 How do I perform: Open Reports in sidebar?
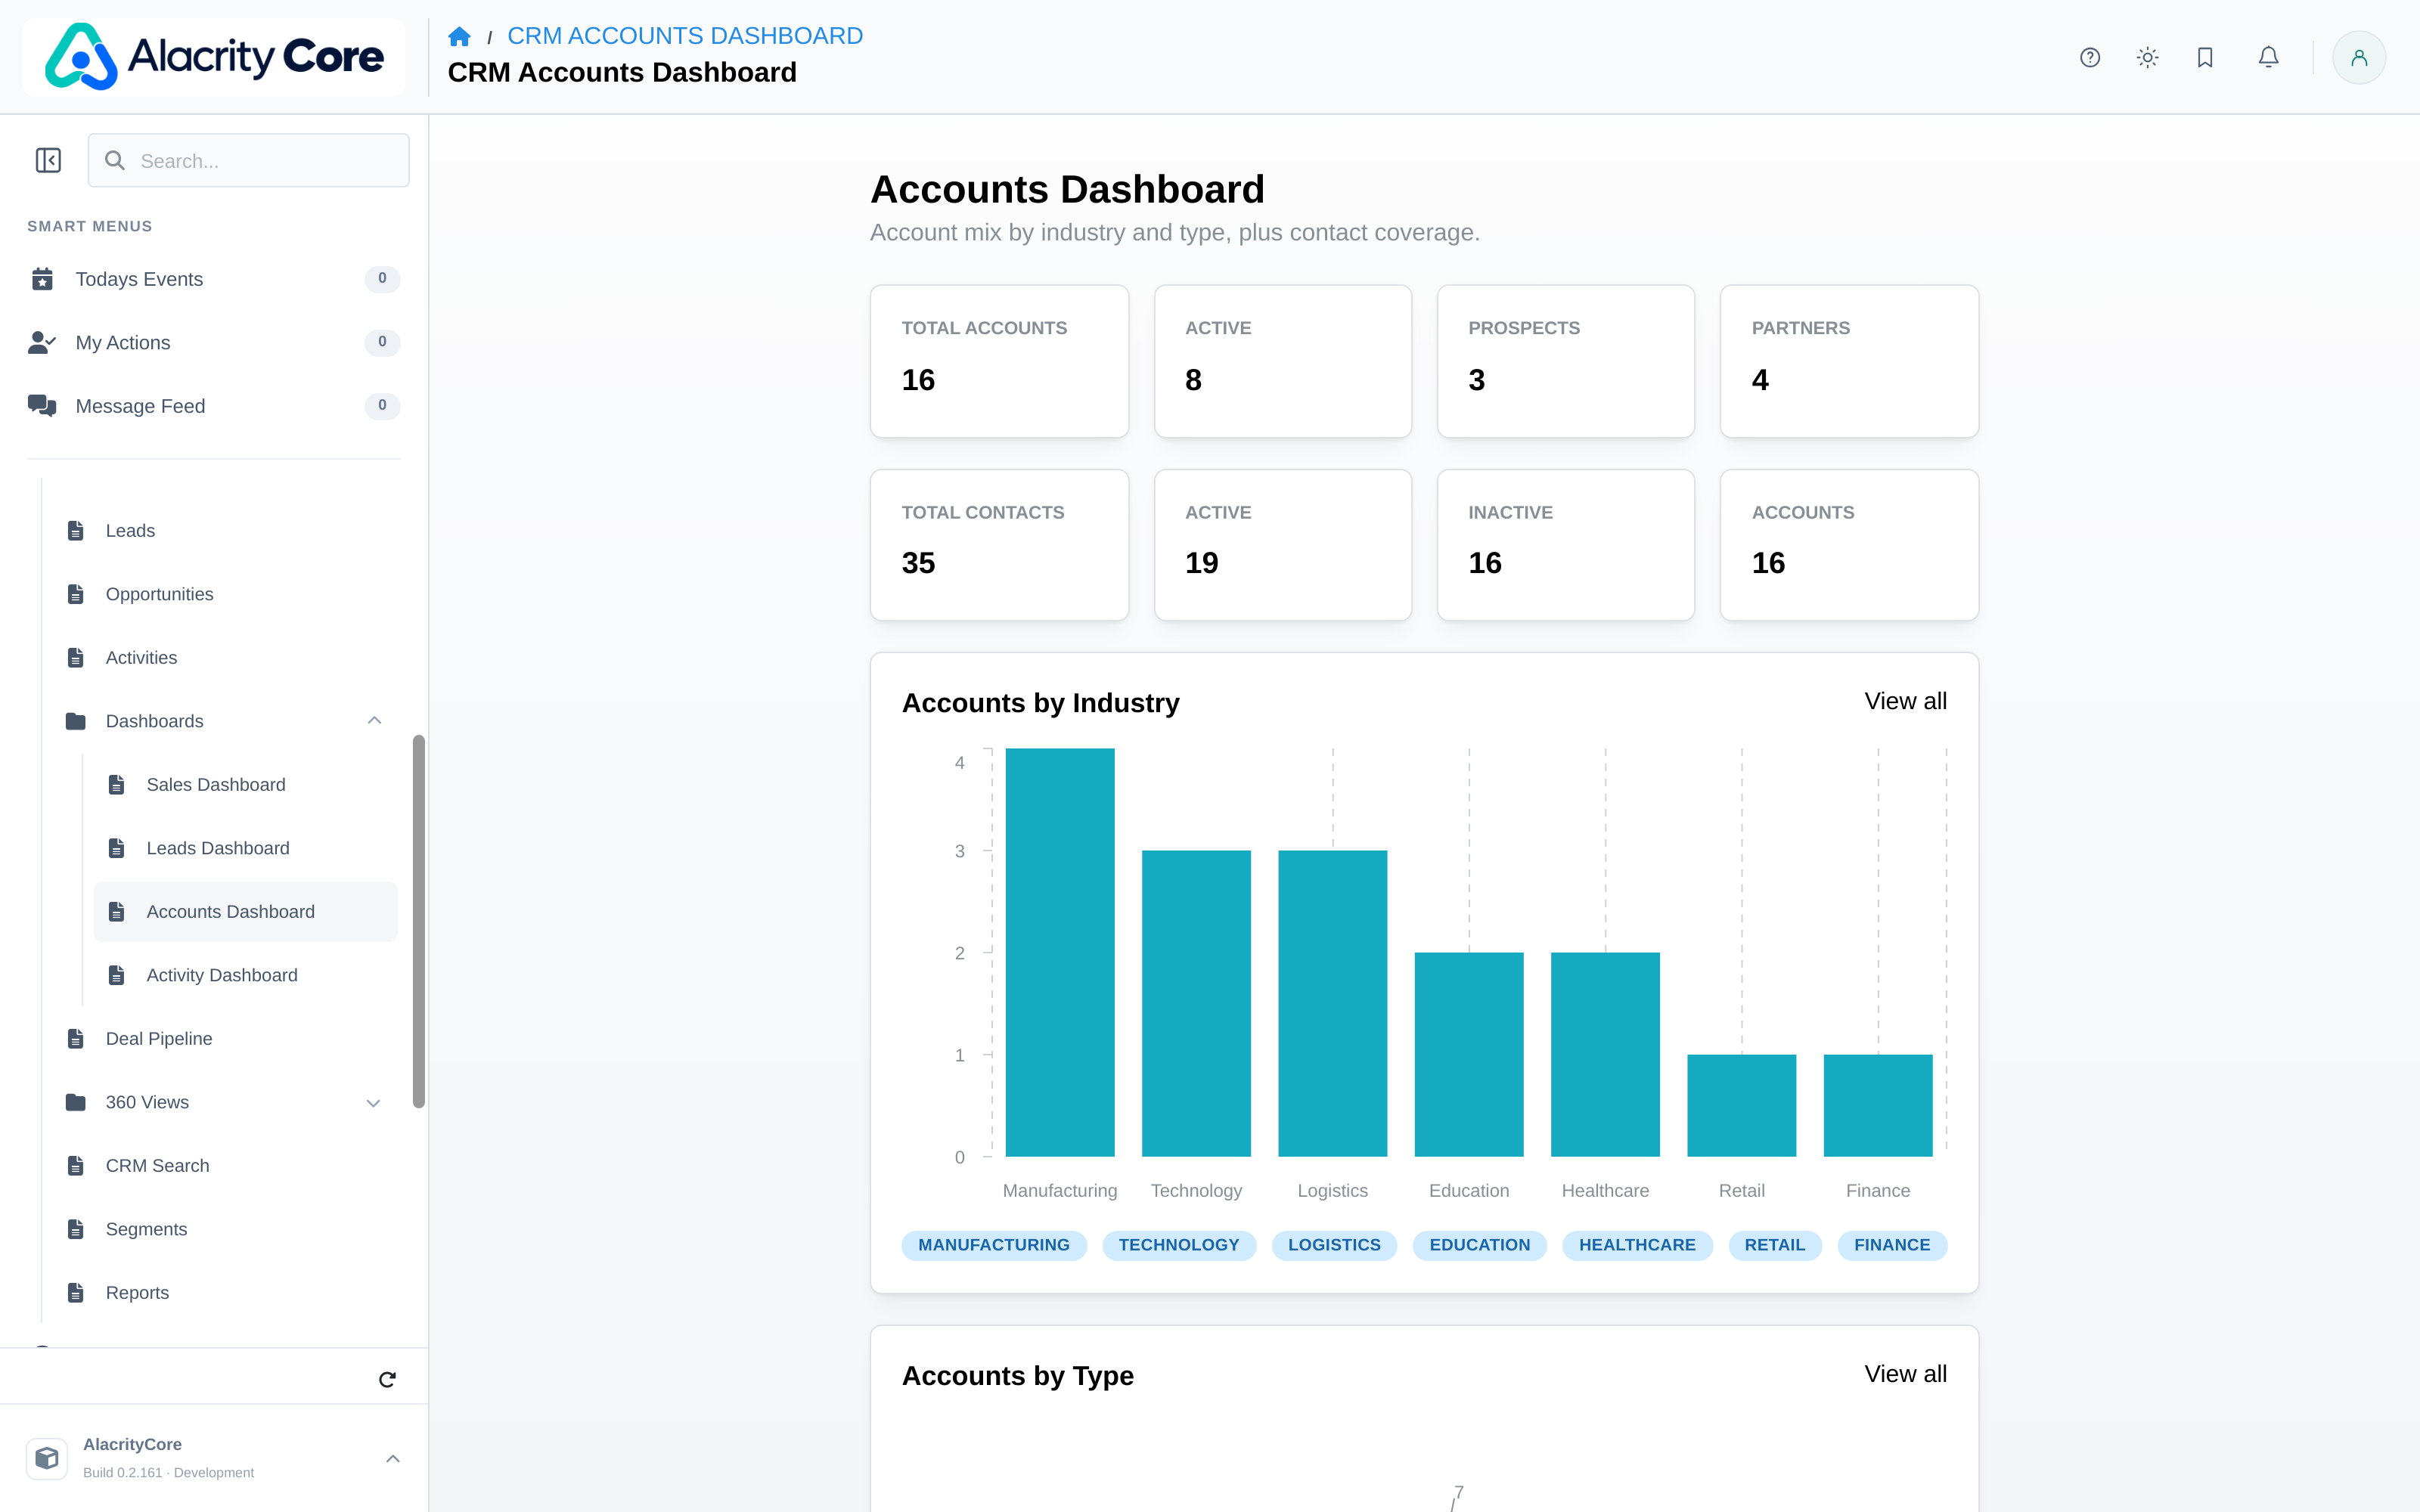point(226,1293)
